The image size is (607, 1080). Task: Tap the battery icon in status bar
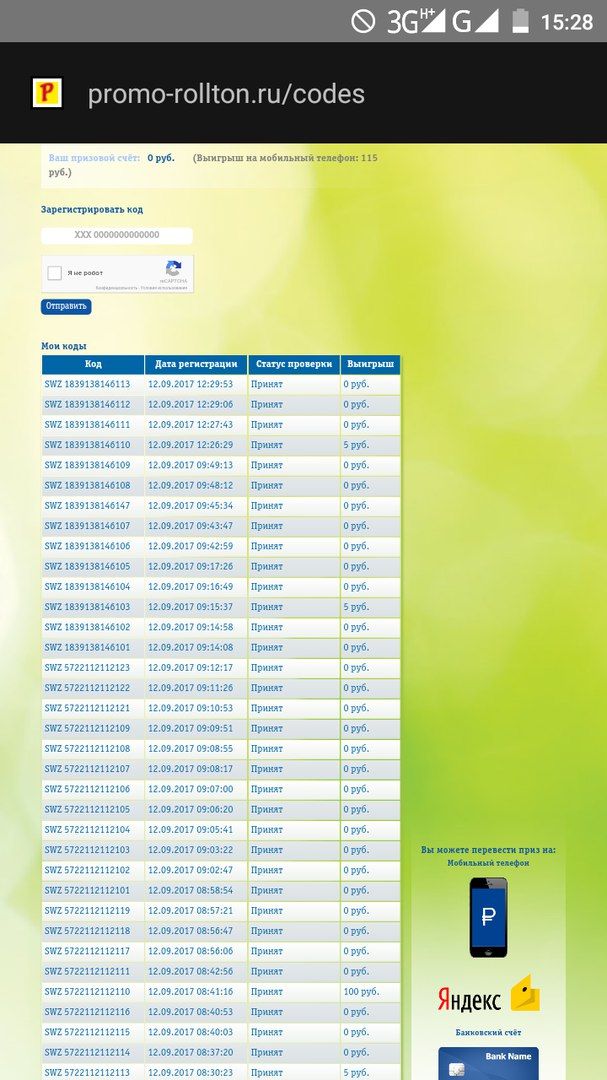point(520,21)
